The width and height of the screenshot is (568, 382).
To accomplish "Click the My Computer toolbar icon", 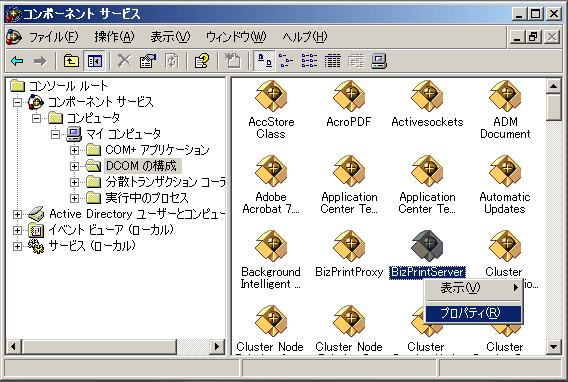I will tap(379, 61).
